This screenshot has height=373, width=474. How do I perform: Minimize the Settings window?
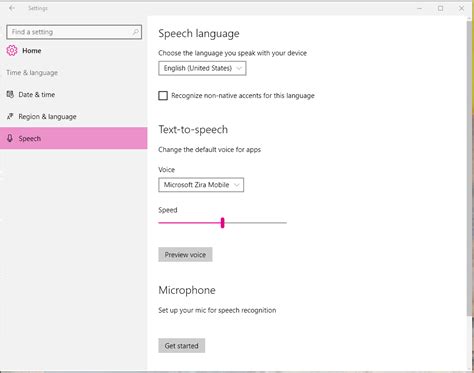tap(420, 8)
